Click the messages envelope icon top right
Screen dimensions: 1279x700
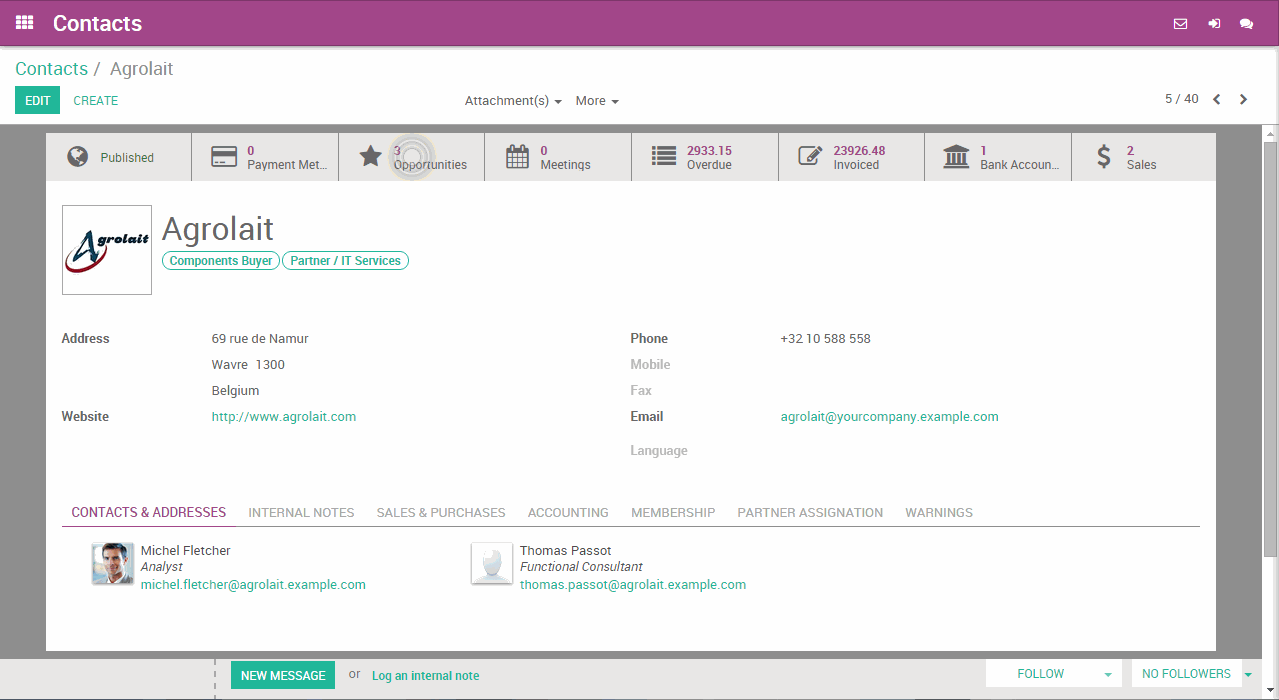click(x=1180, y=23)
